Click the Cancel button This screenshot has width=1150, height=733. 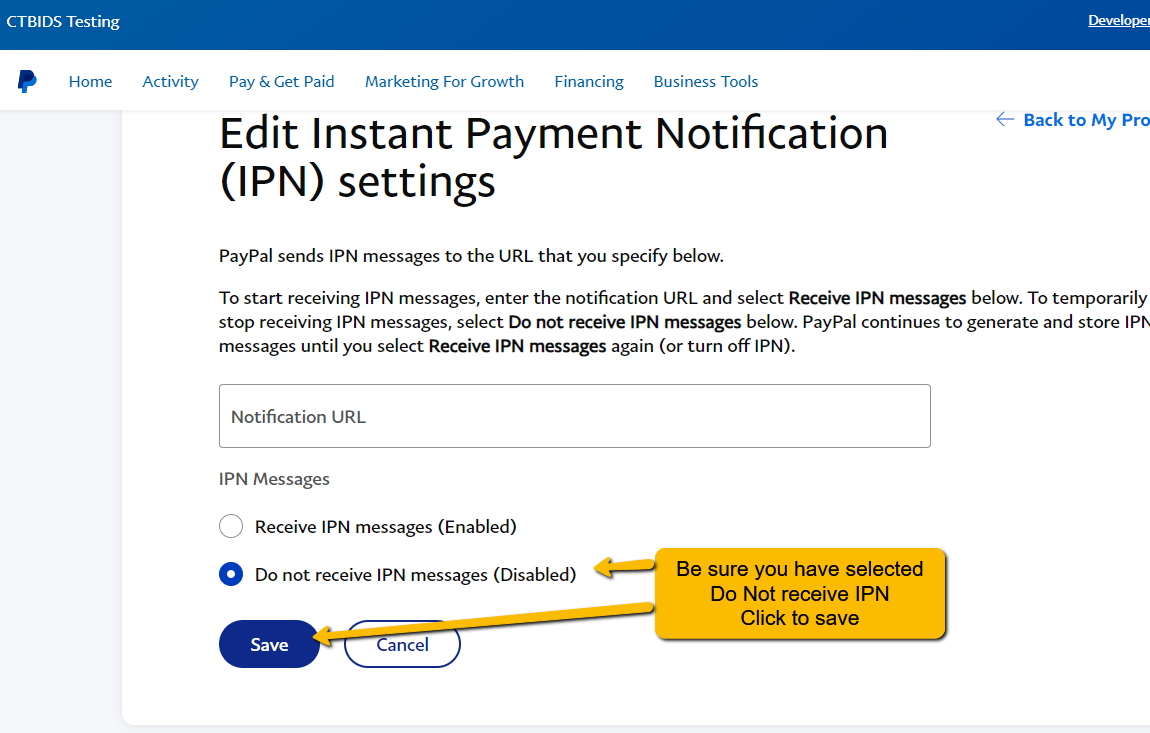[403, 644]
